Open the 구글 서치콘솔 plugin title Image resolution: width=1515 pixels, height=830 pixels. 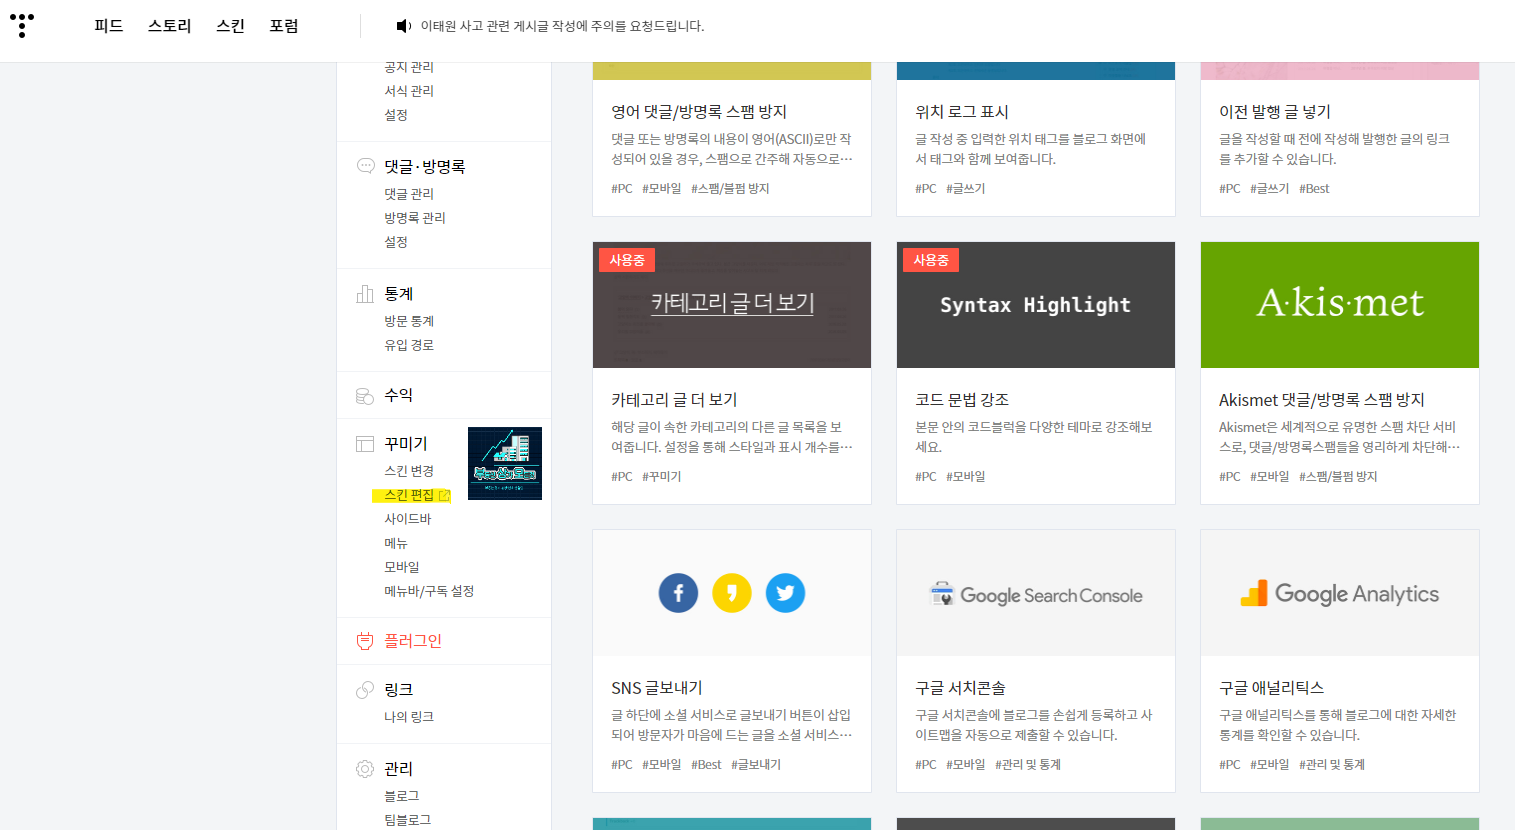(960, 688)
